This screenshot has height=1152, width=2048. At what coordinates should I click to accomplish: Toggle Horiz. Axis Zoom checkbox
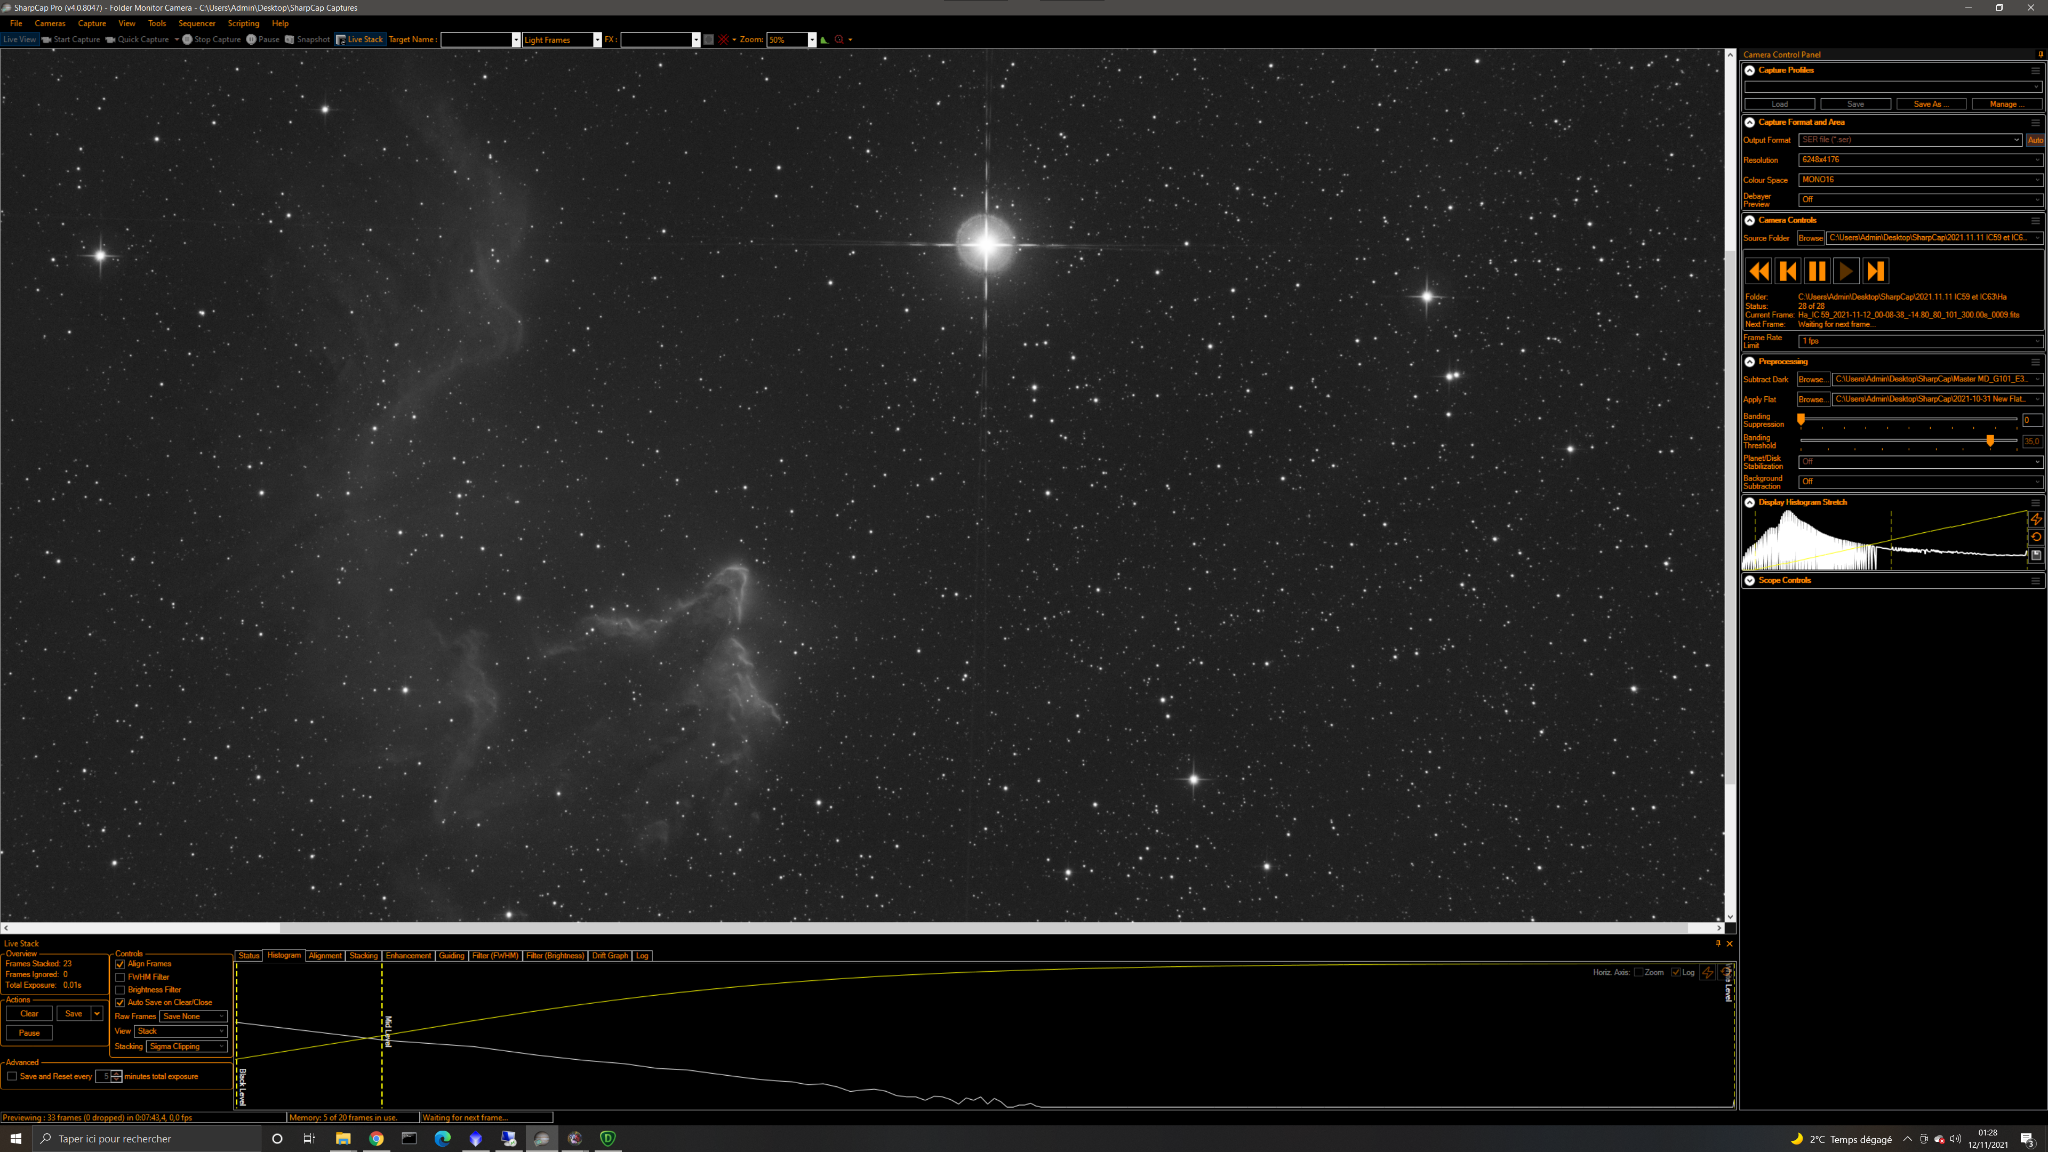coord(1638,972)
